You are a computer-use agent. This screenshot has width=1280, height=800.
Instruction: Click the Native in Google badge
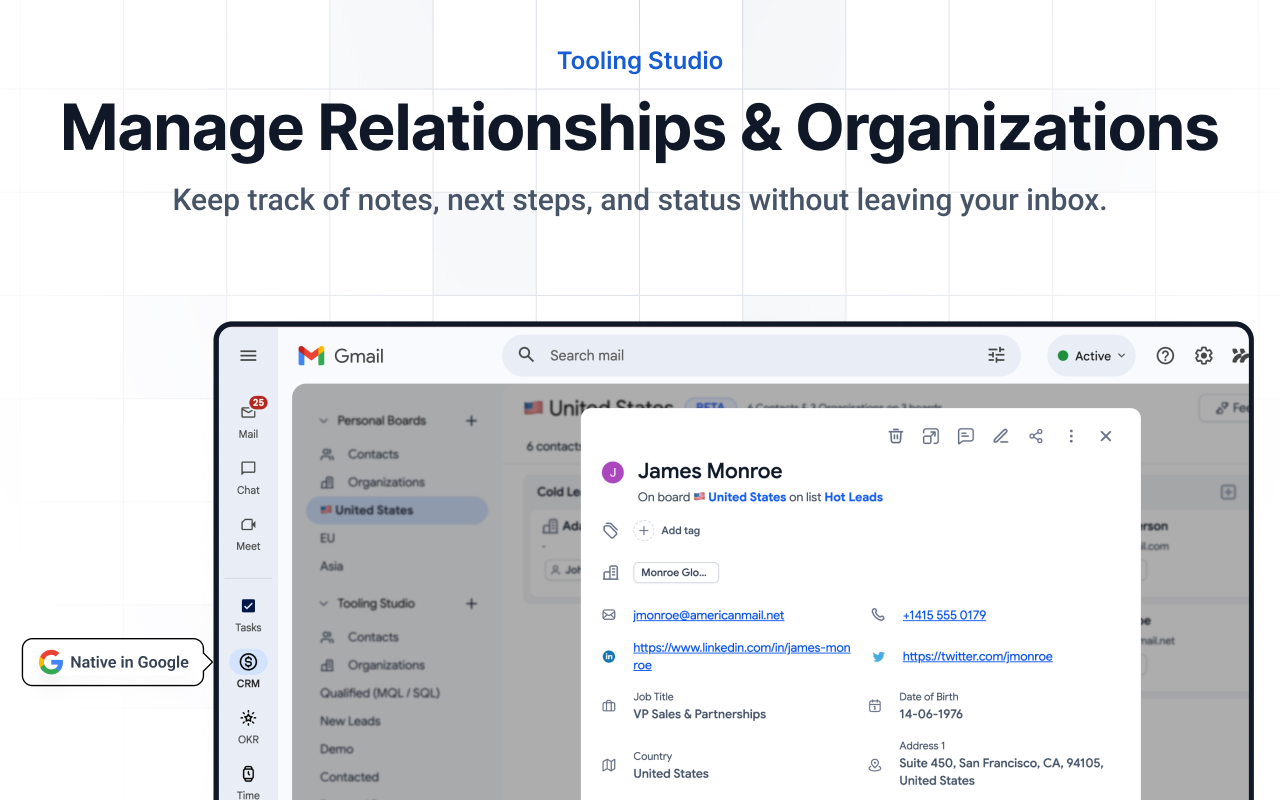(115, 662)
